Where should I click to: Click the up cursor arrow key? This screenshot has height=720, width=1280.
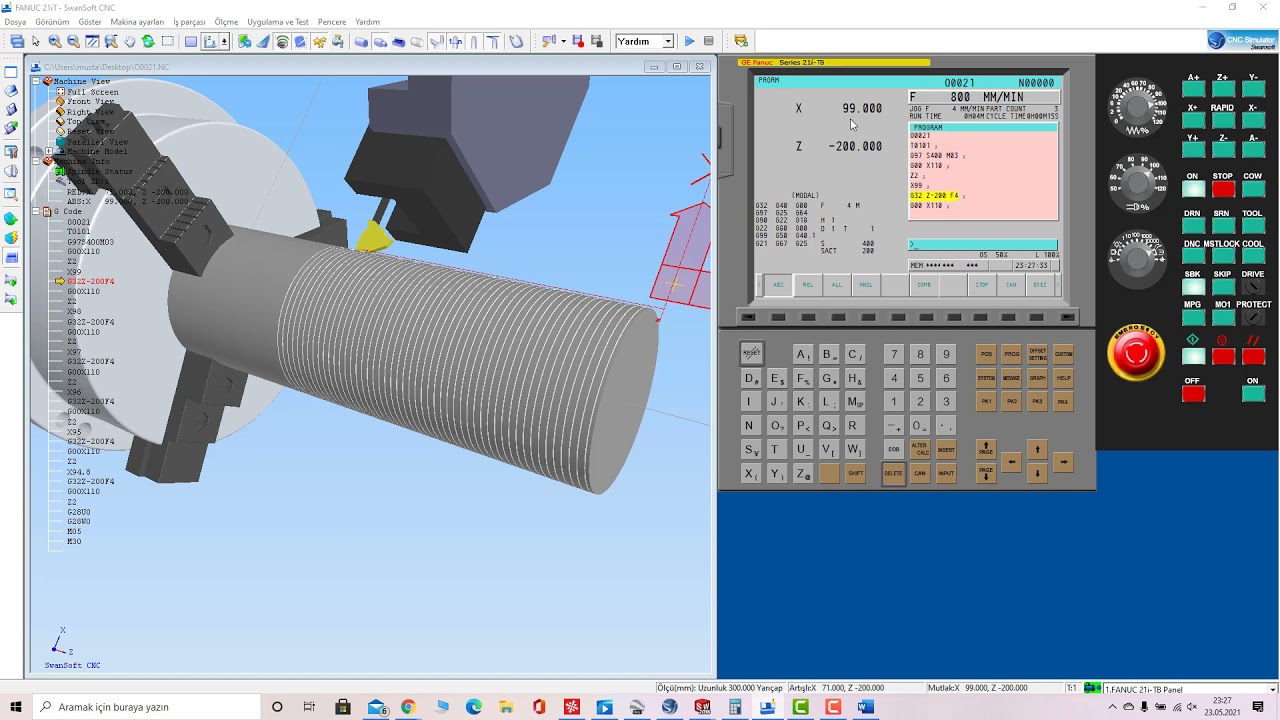coord(1038,450)
